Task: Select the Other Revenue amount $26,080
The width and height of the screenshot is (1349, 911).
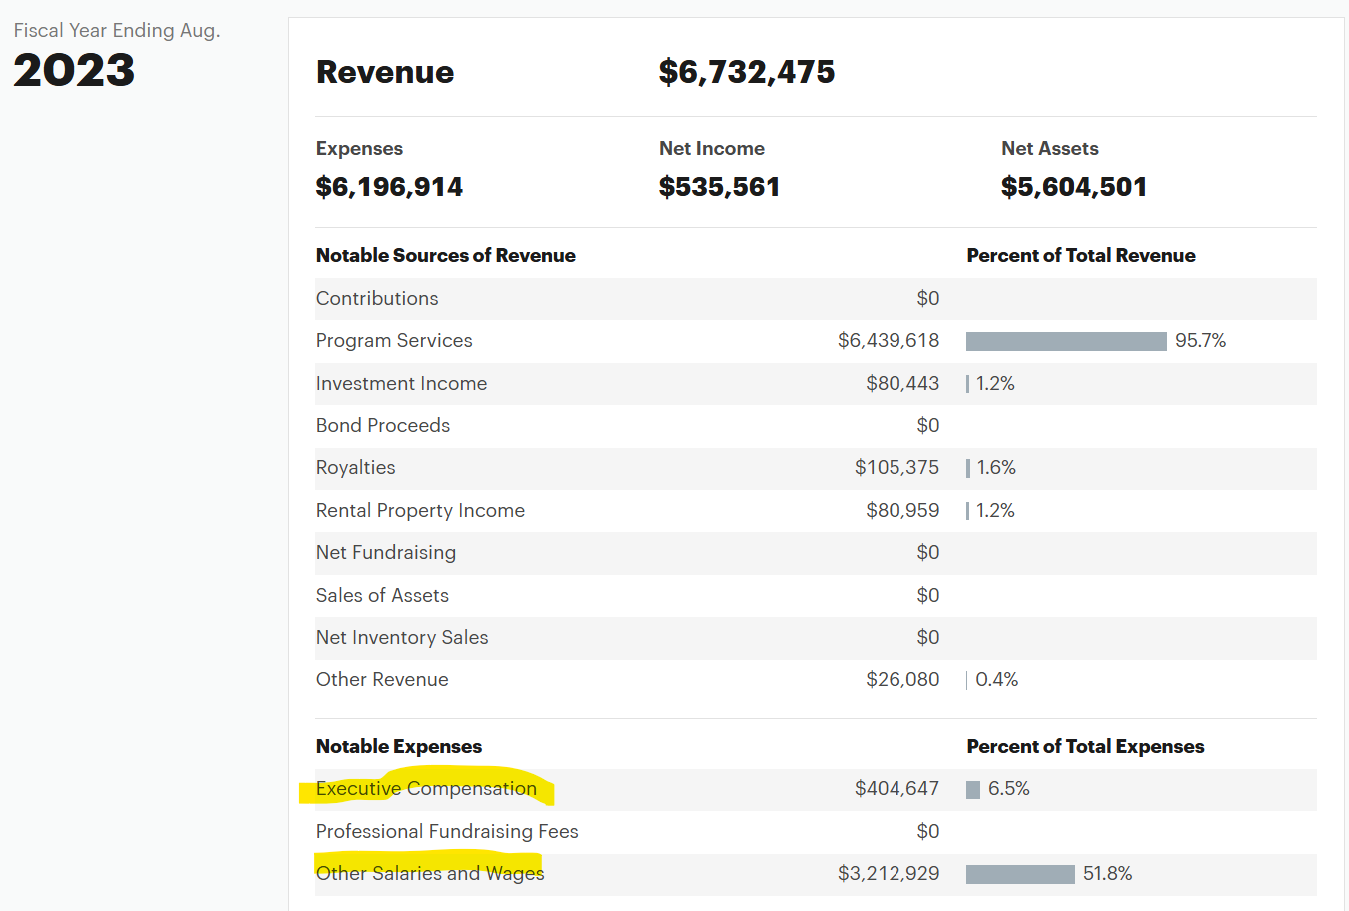Action: pos(902,680)
